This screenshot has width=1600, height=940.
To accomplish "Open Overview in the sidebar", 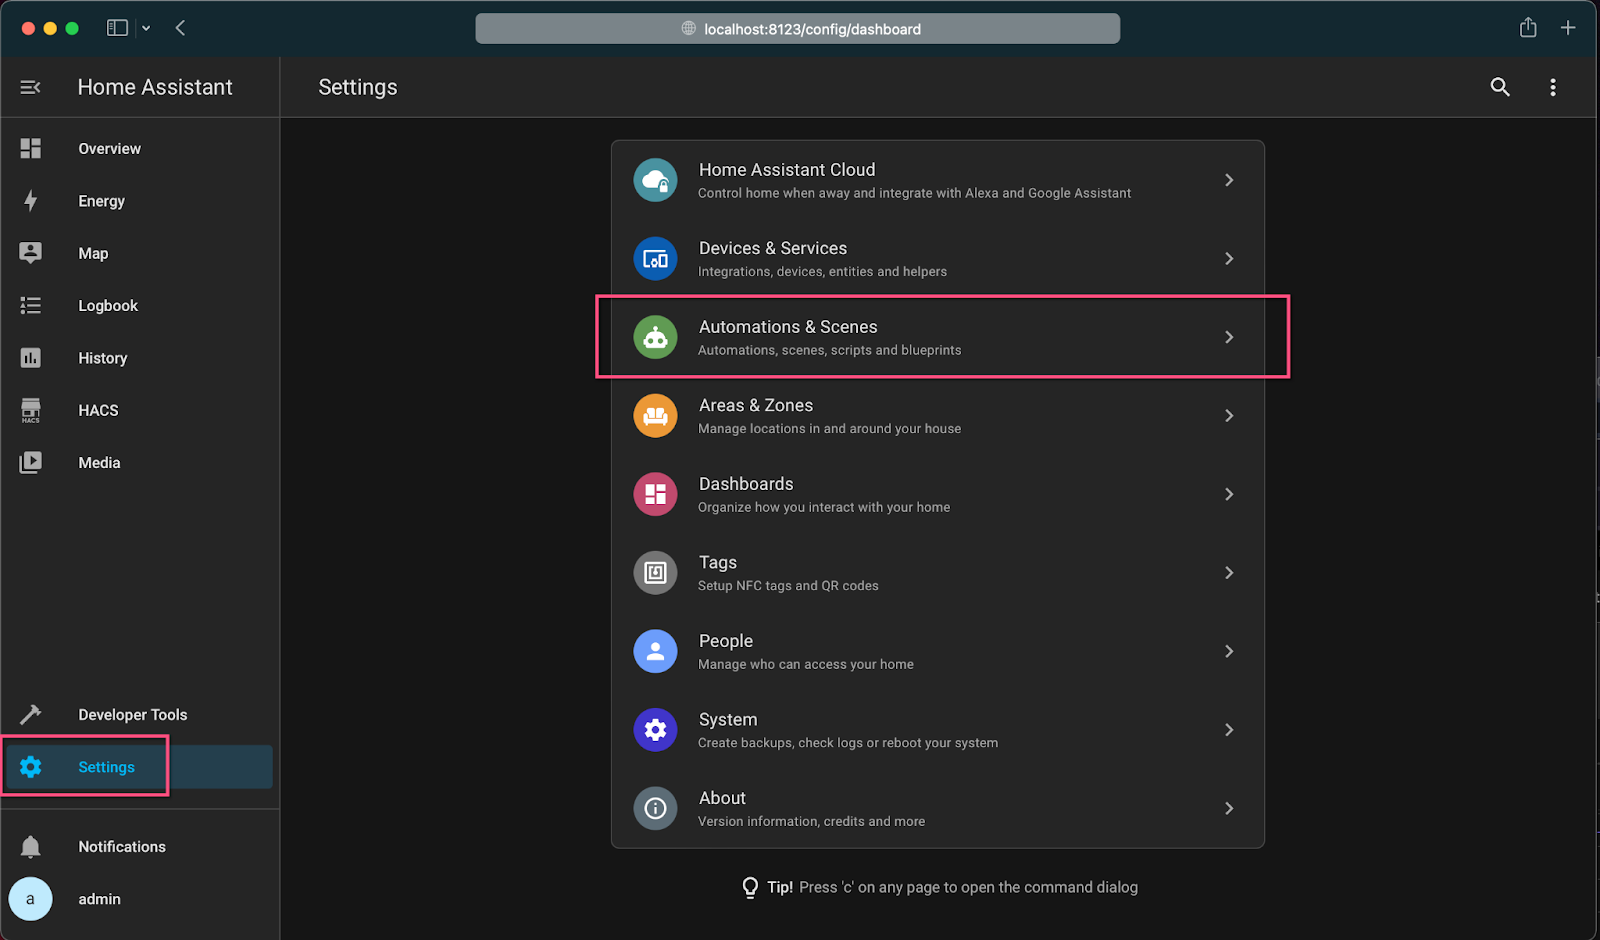I will click(x=109, y=149).
